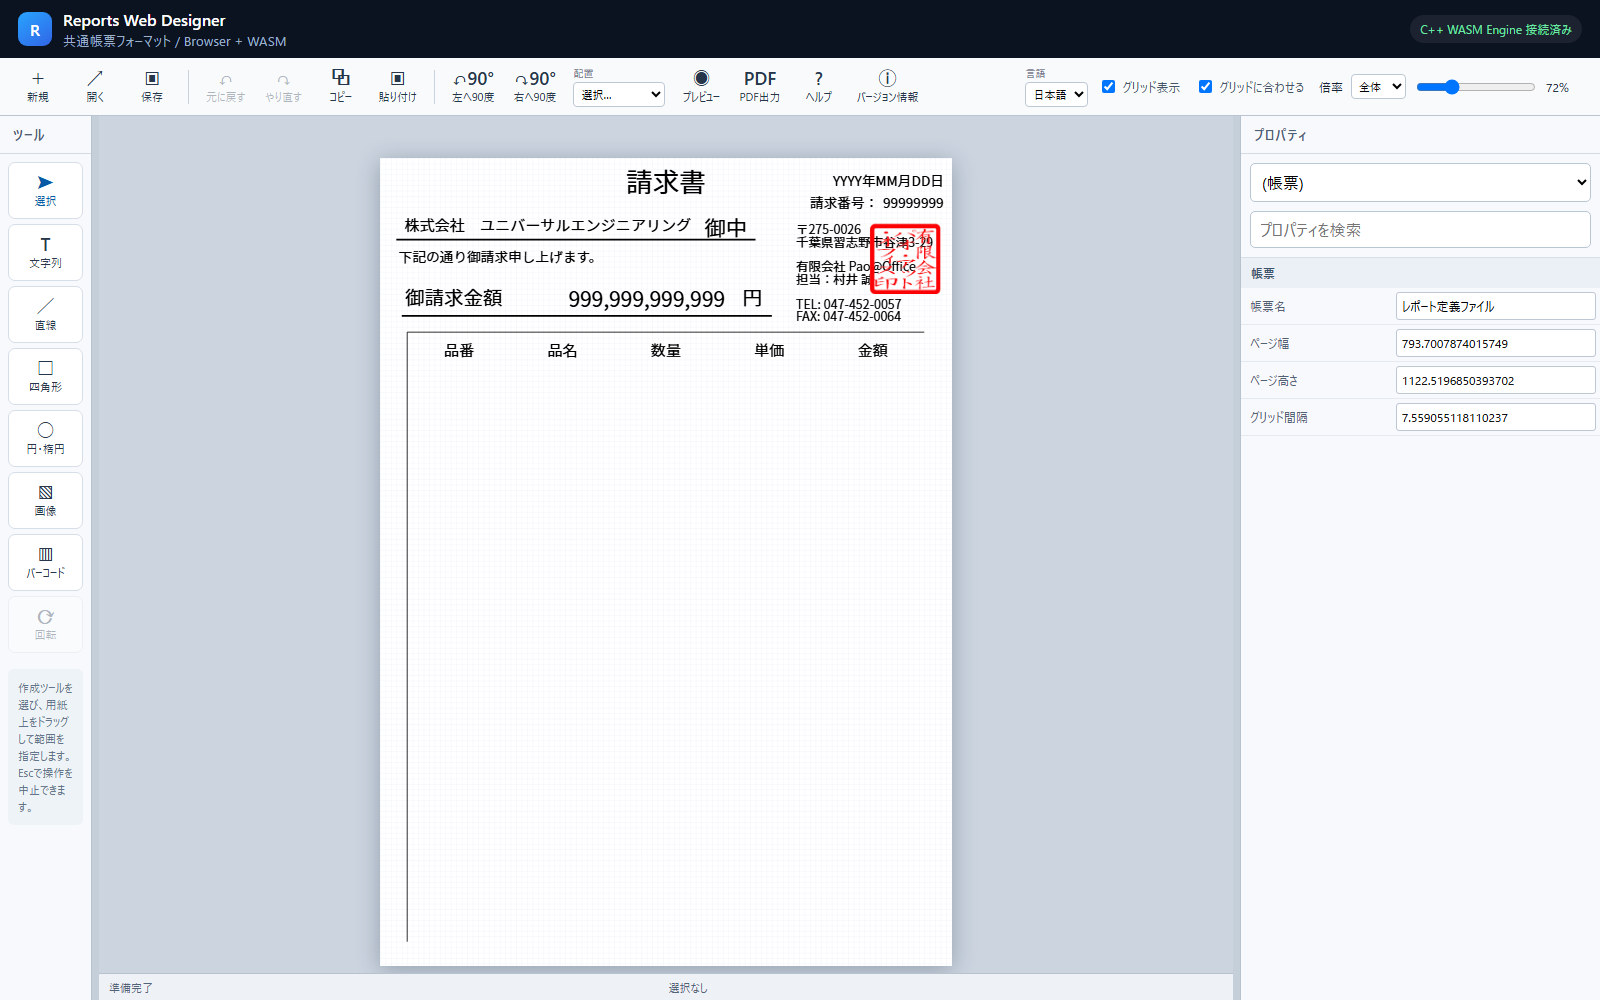
Task: Select the 請求書 title on canvas
Action: pyautogui.click(x=666, y=182)
